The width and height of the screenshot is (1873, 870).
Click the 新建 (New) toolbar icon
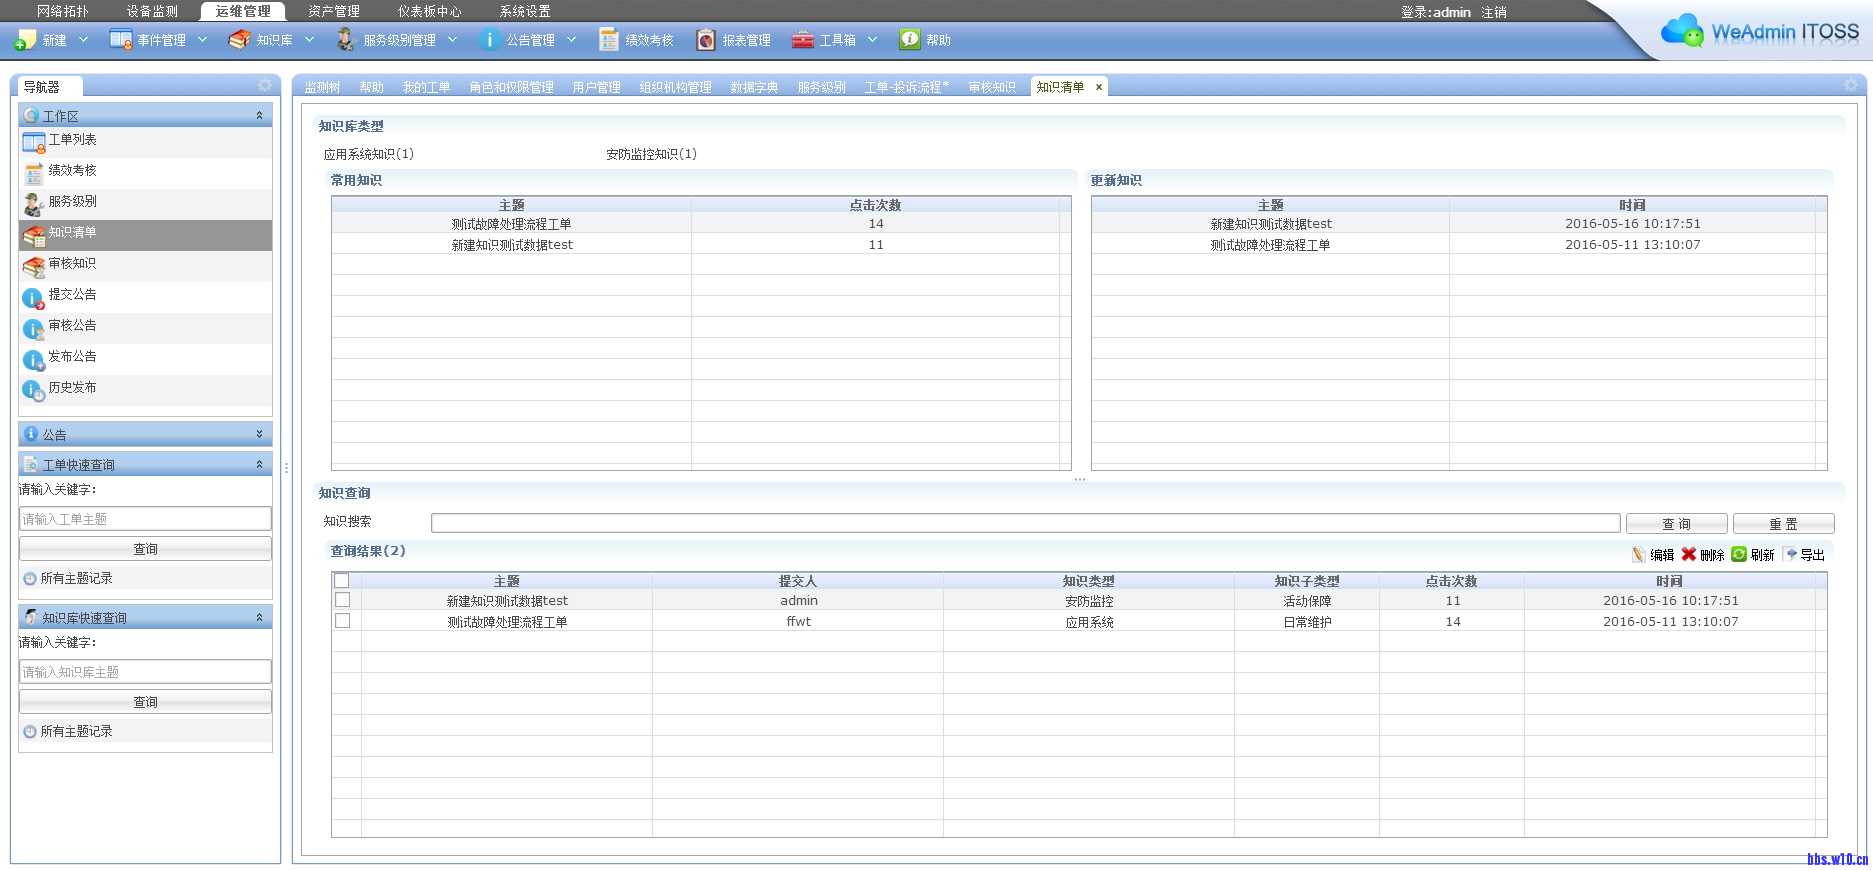[x=26, y=40]
